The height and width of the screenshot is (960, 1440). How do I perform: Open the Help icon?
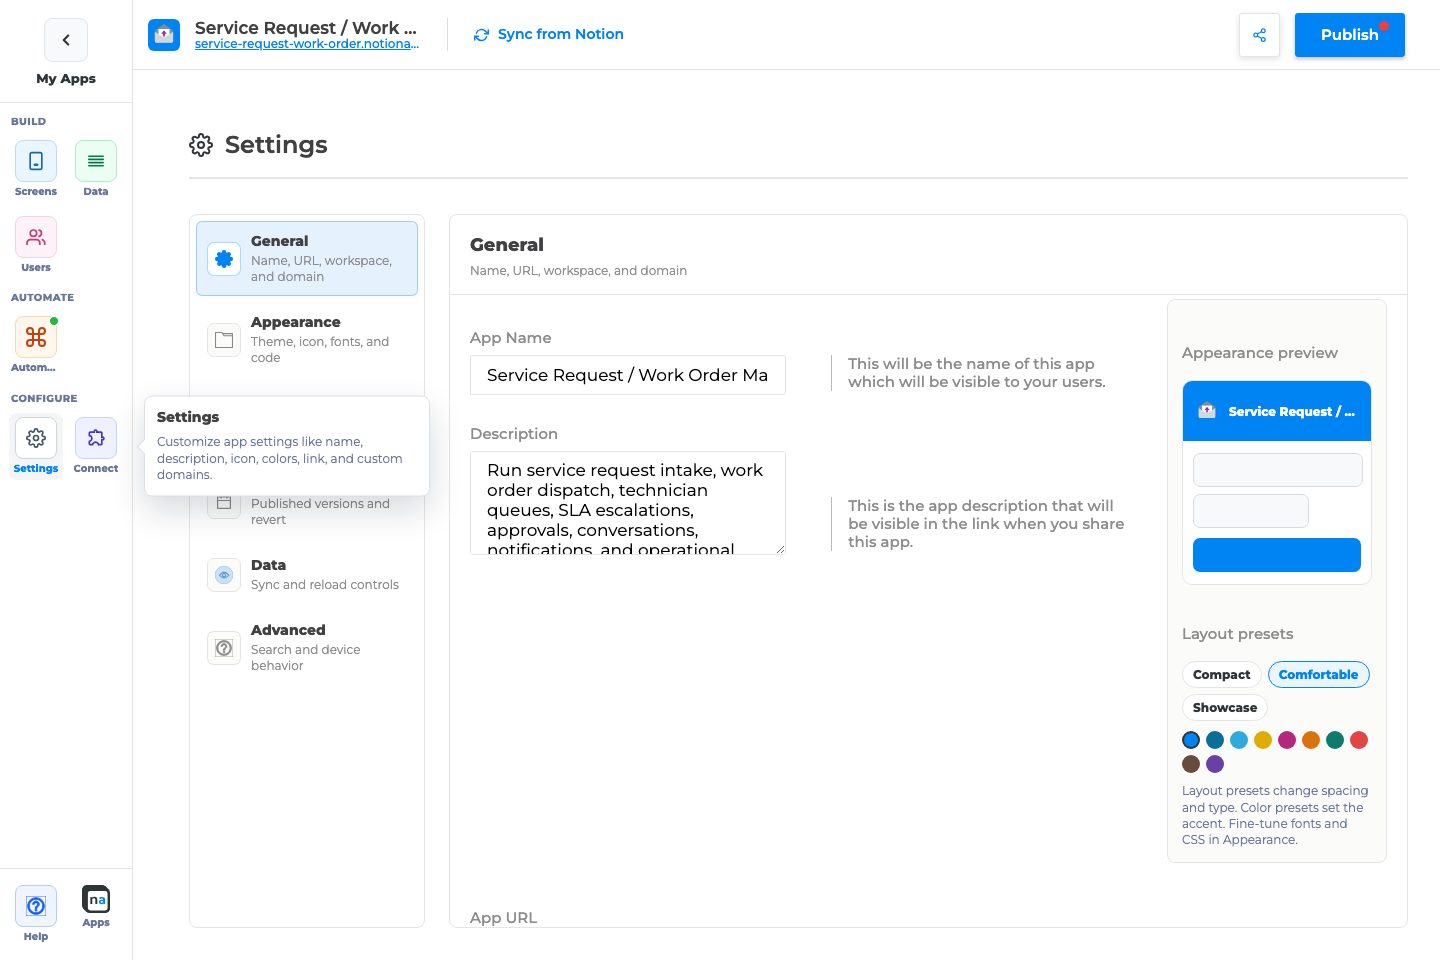(x=36, y=906)
